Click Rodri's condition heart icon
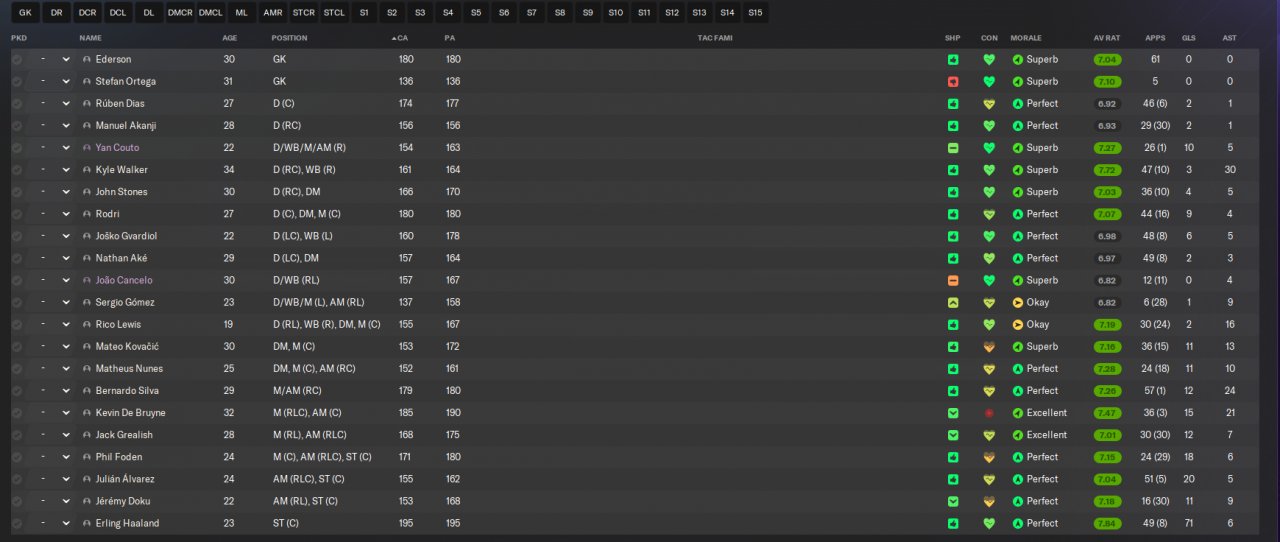 pyautogui.click(x=989, y=214)
